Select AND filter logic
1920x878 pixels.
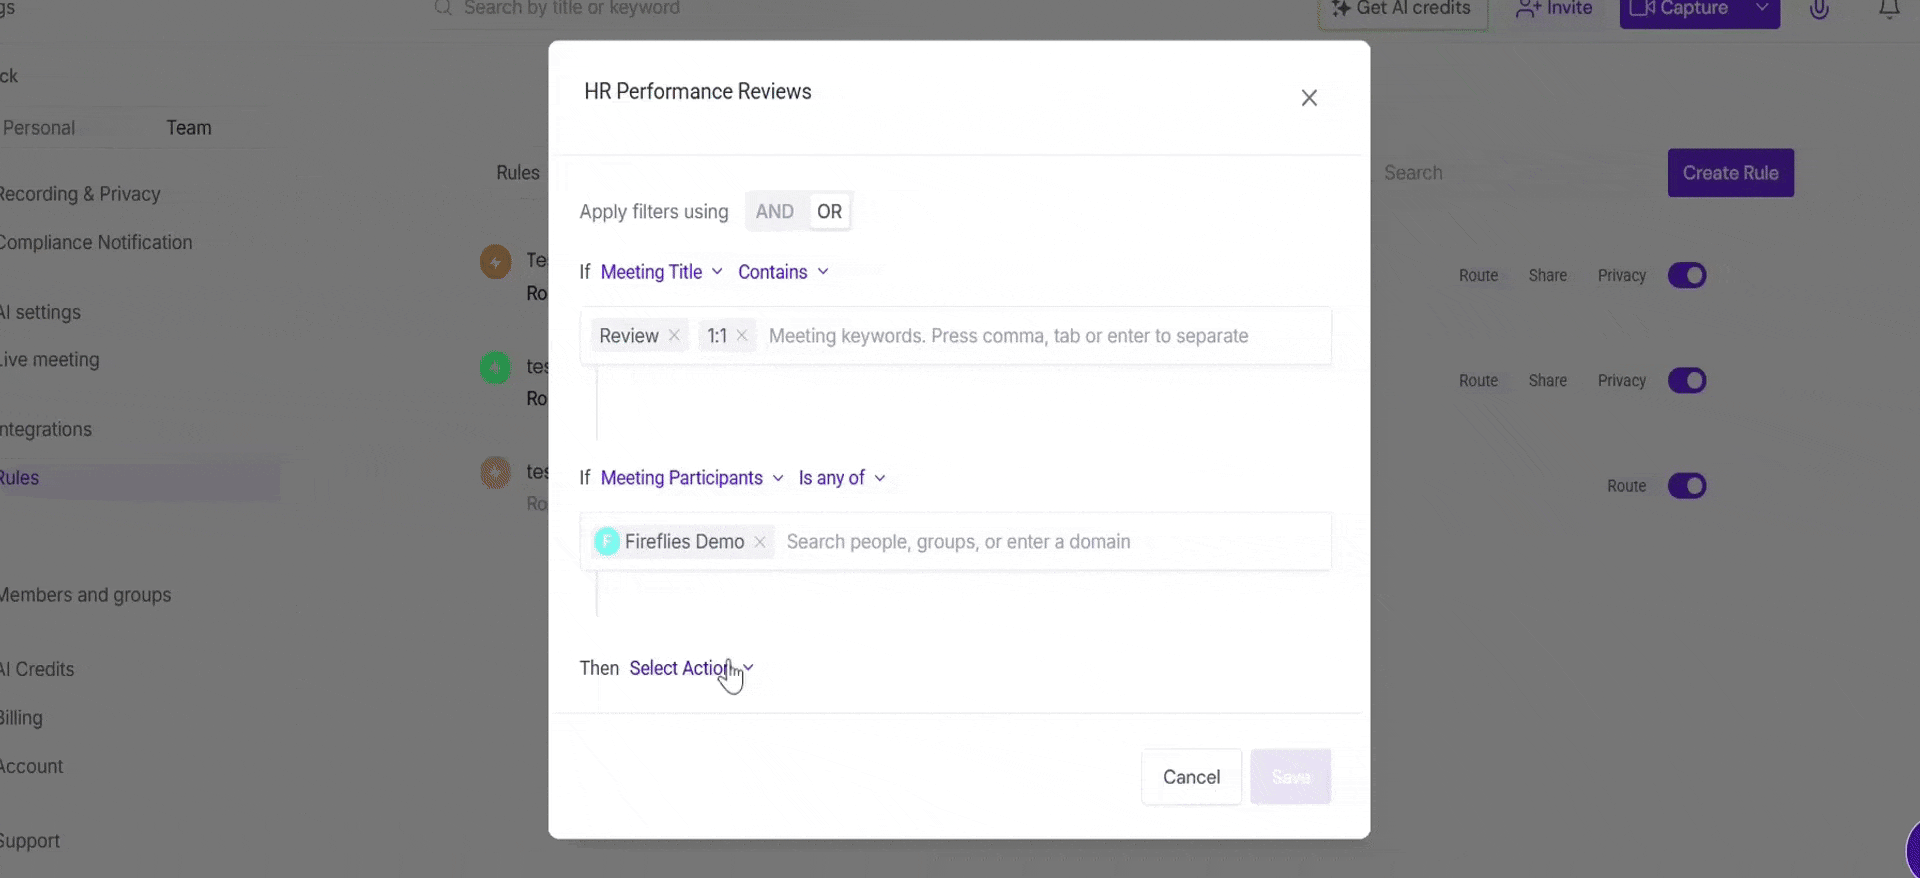[x=775, y=212]
